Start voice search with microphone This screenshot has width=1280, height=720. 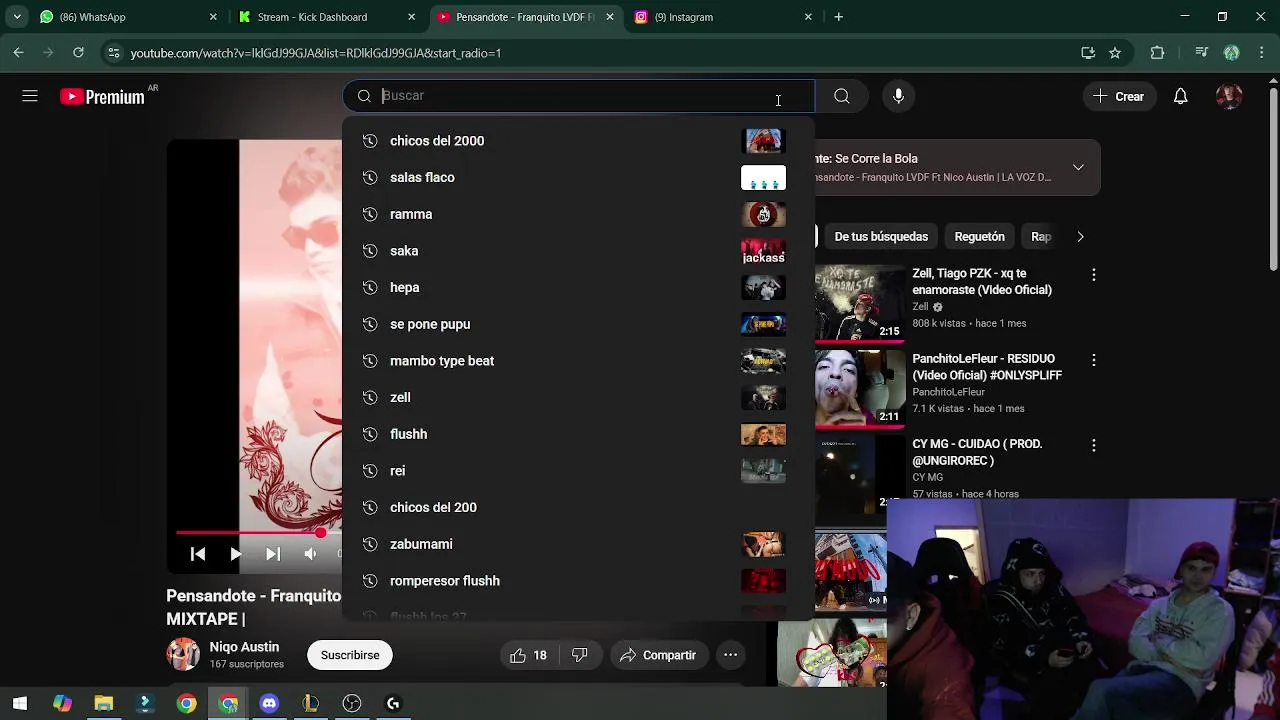tap(898, 96)
